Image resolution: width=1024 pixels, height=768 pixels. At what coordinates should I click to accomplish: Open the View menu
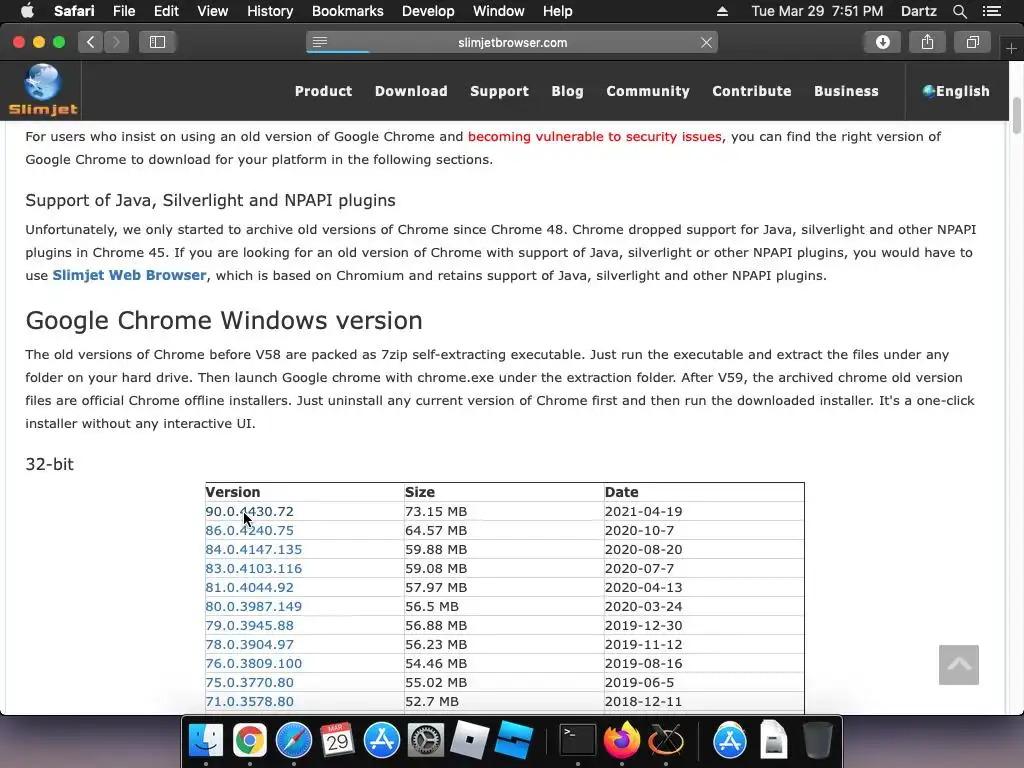tap(212, 11)
